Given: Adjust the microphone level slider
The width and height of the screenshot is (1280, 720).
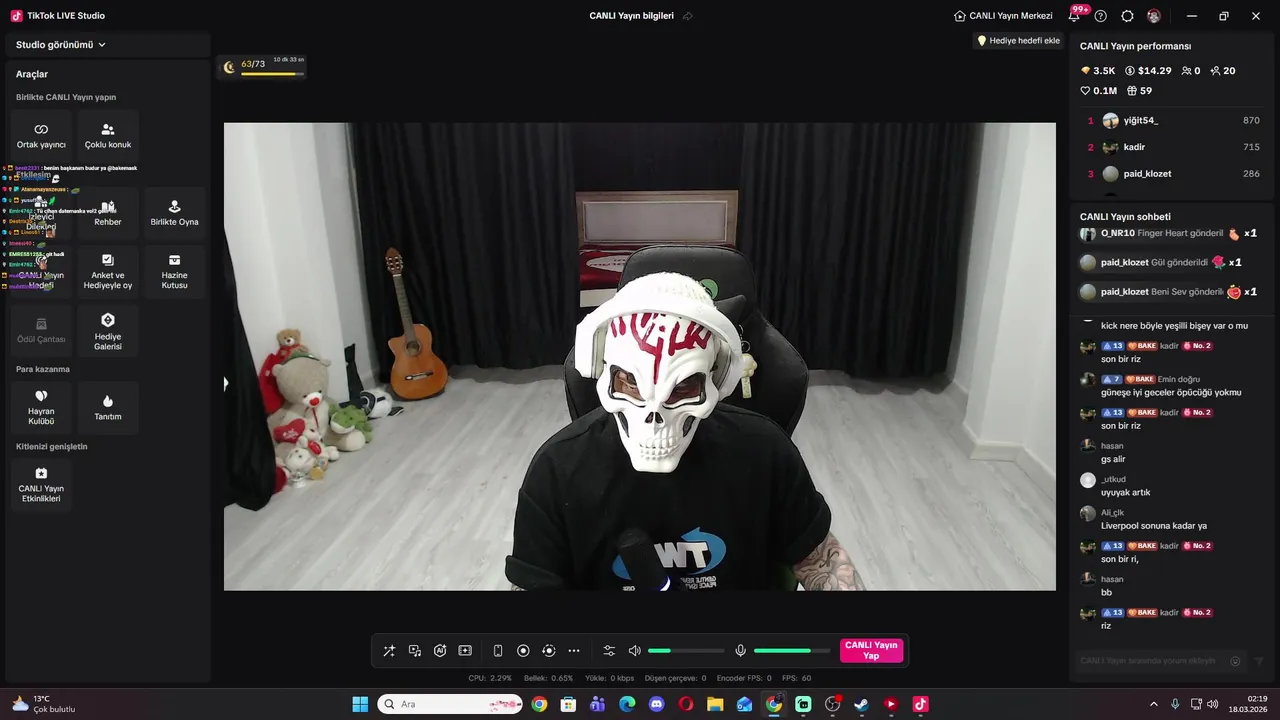Looking at the screenshot, I should pyautogui.click(x=792, y=651).
